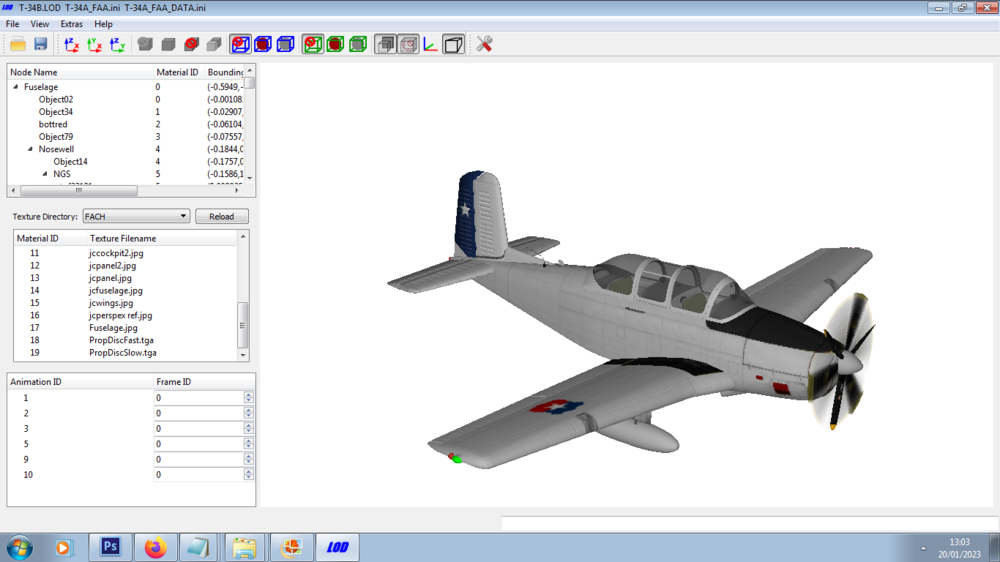Click texture list scroll up arrow
Viewport: 1000px width, 562px height.
point(243,237)
